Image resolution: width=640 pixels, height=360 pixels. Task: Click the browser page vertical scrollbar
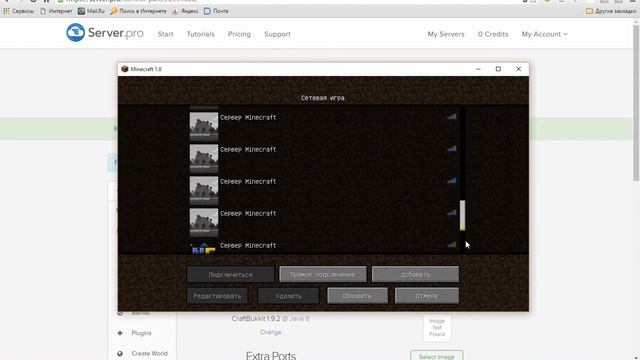pyautogui.click(x=636, y=102)
